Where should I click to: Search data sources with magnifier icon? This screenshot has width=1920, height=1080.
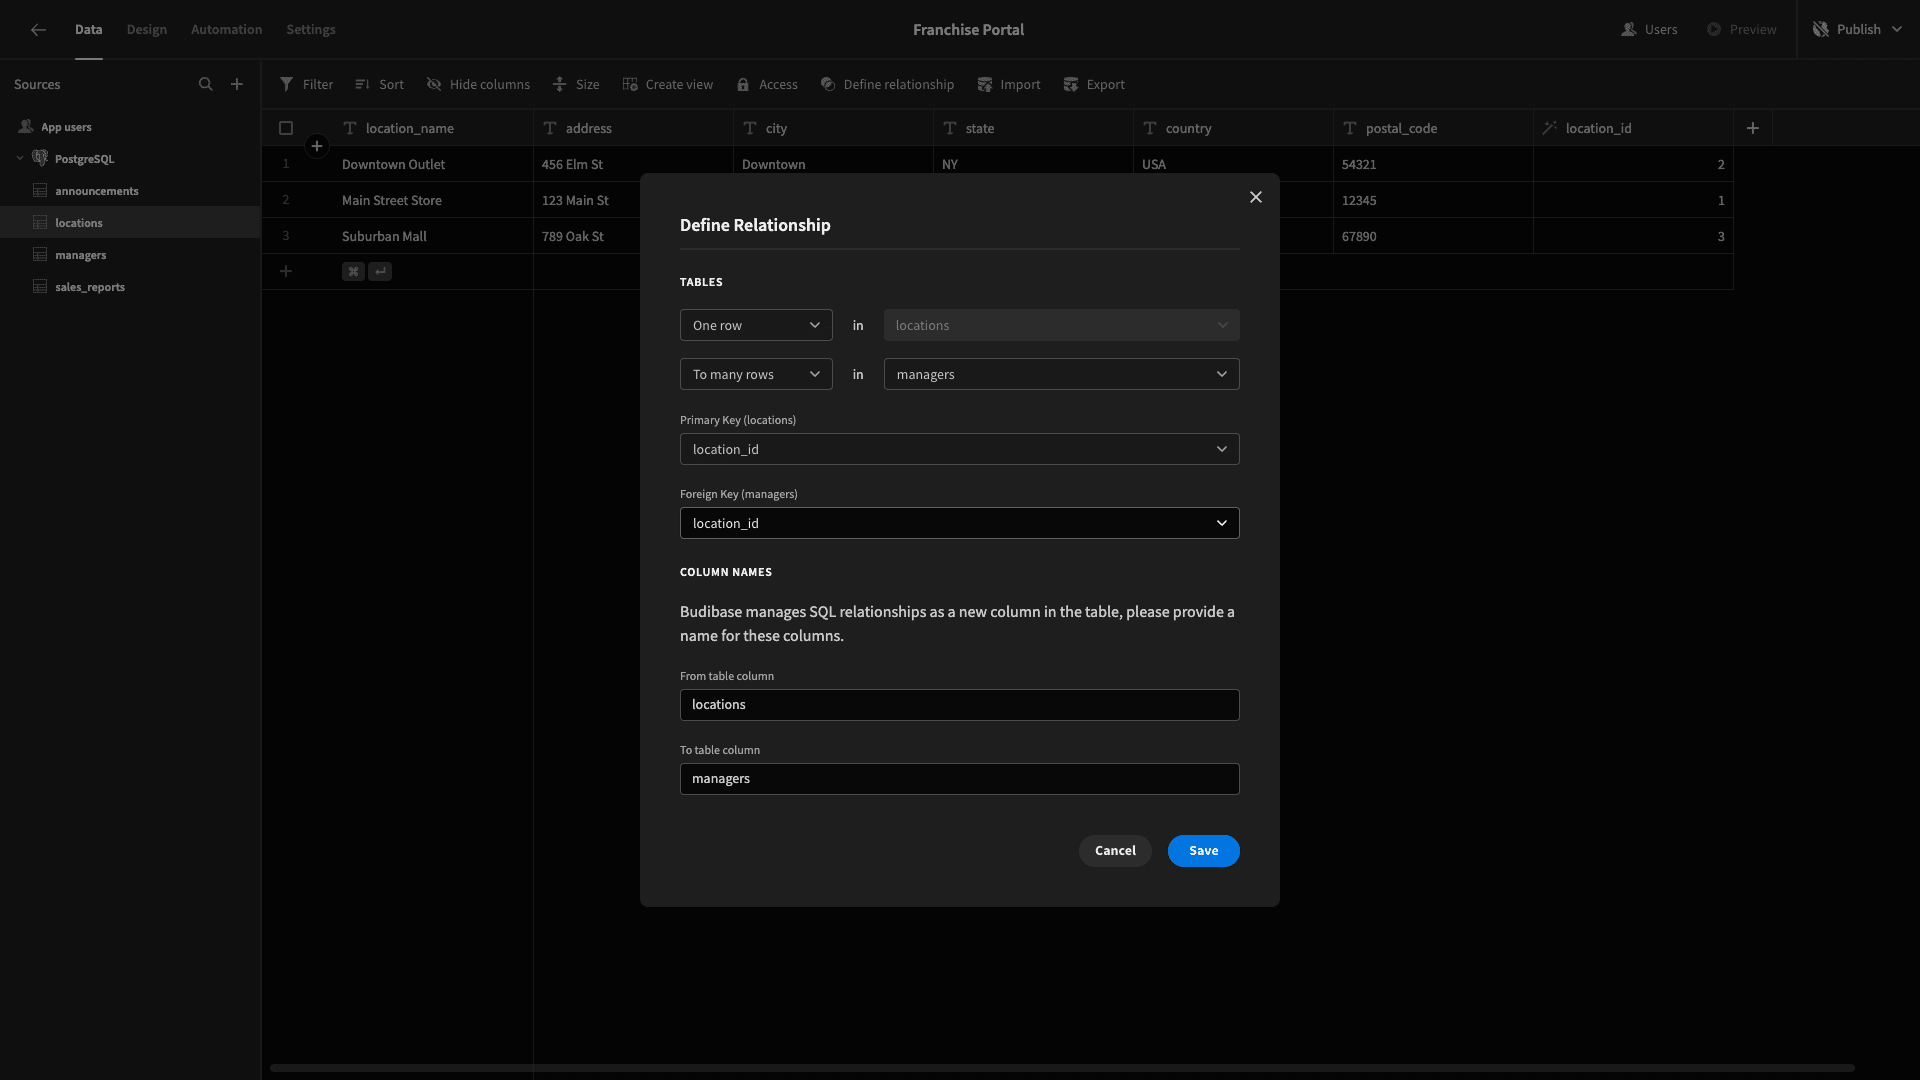point(206,84)
